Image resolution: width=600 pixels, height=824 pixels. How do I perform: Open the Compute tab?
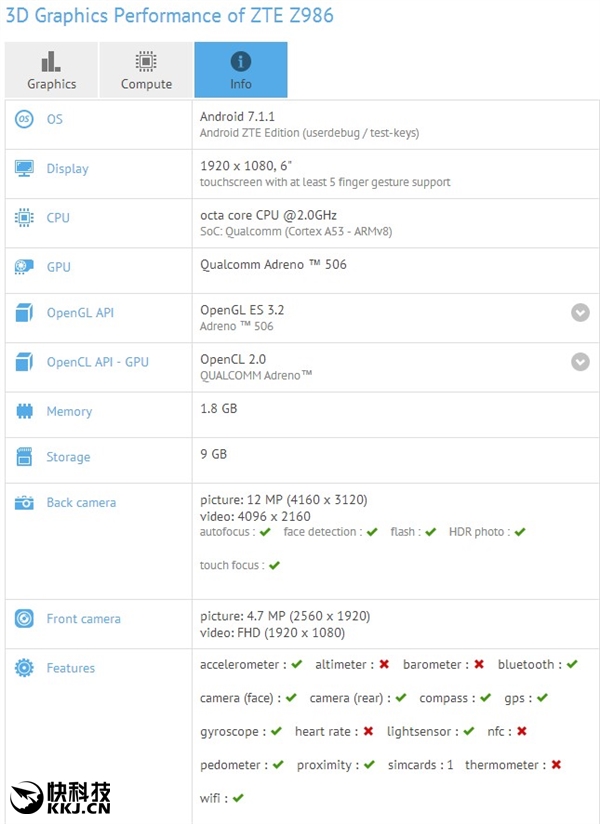point(146,70)
